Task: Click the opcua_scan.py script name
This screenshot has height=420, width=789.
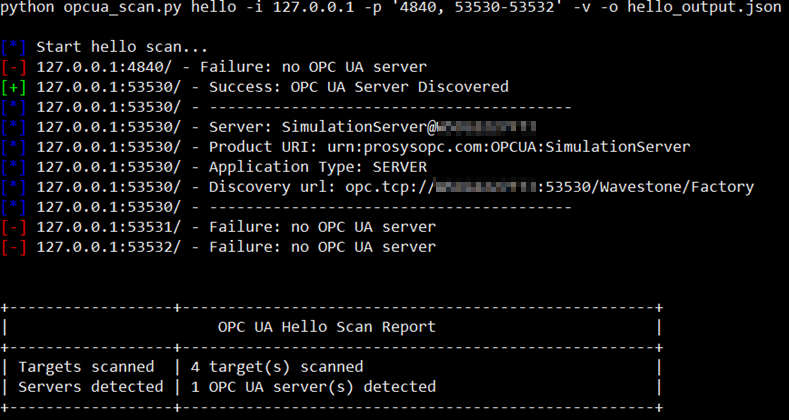Action: (x=123, y=8)
